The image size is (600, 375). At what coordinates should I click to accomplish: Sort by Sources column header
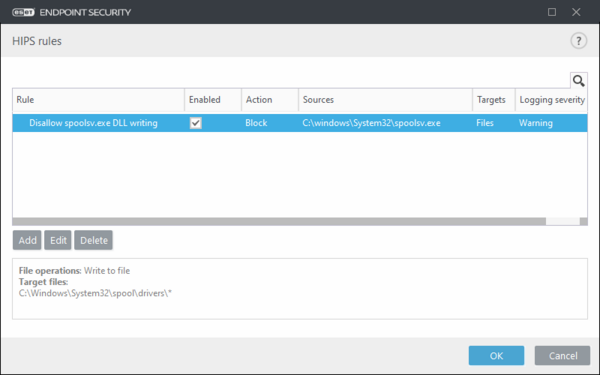385,100
